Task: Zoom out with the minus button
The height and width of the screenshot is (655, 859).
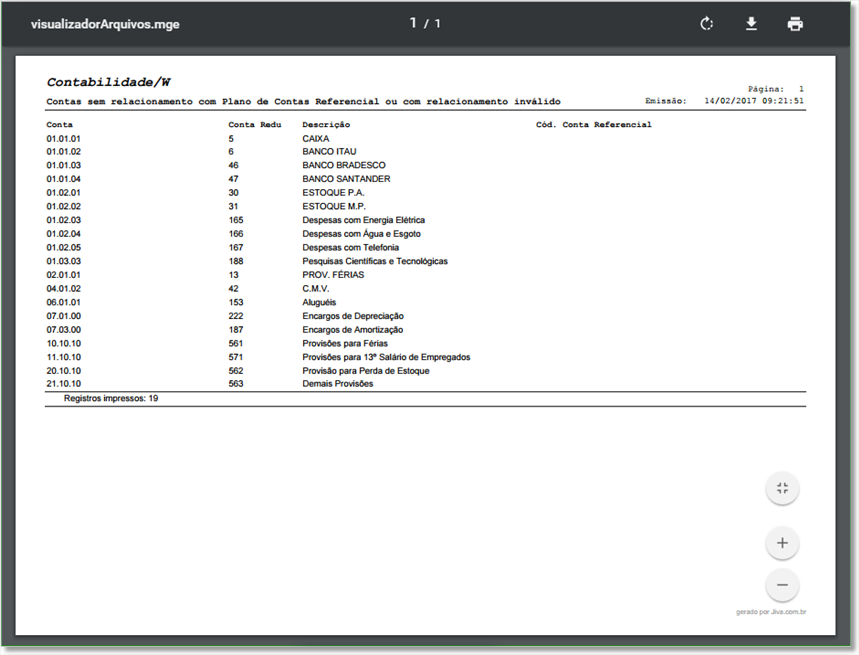Action: 782,585
